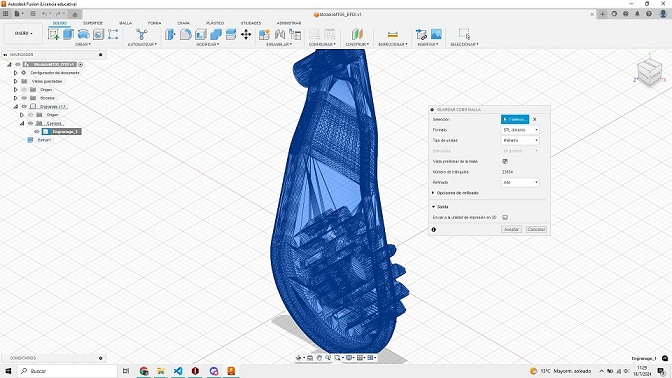Image resolution: width=672 pixels, height=378 pixels.
Task: Switch to the Superficie tab
Action: [93, 23]
